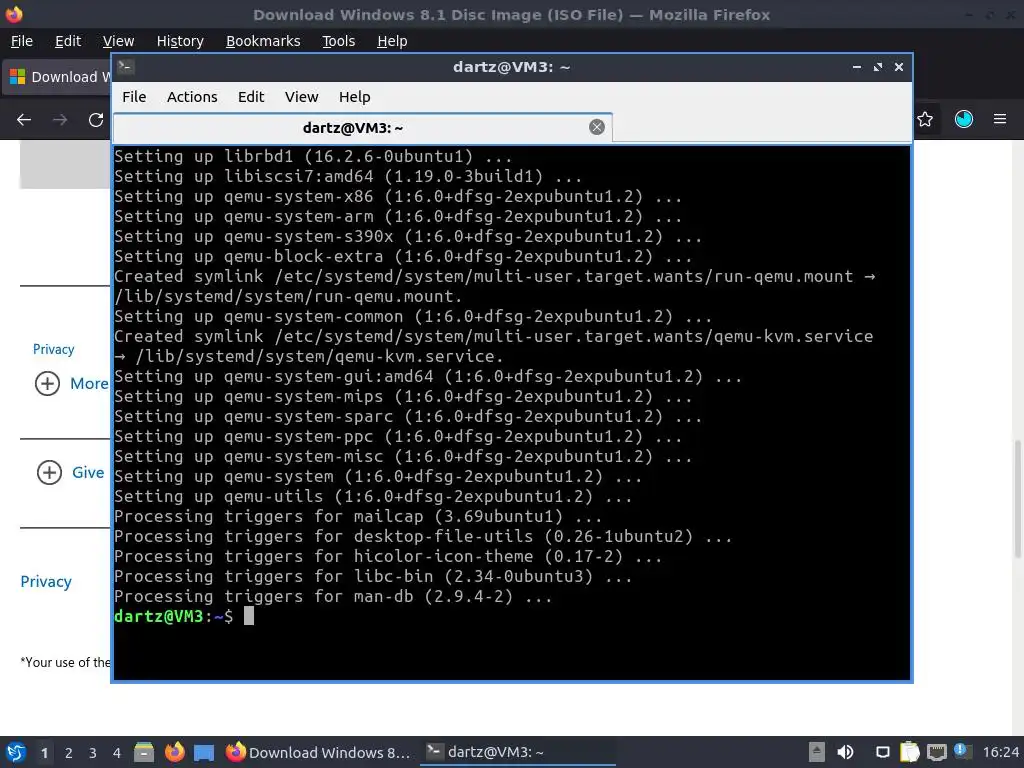Viewport: 1024px width, 768px height.
Task: Select the dartz@VM3: ~ terminal tab
Action: point(362,128)
